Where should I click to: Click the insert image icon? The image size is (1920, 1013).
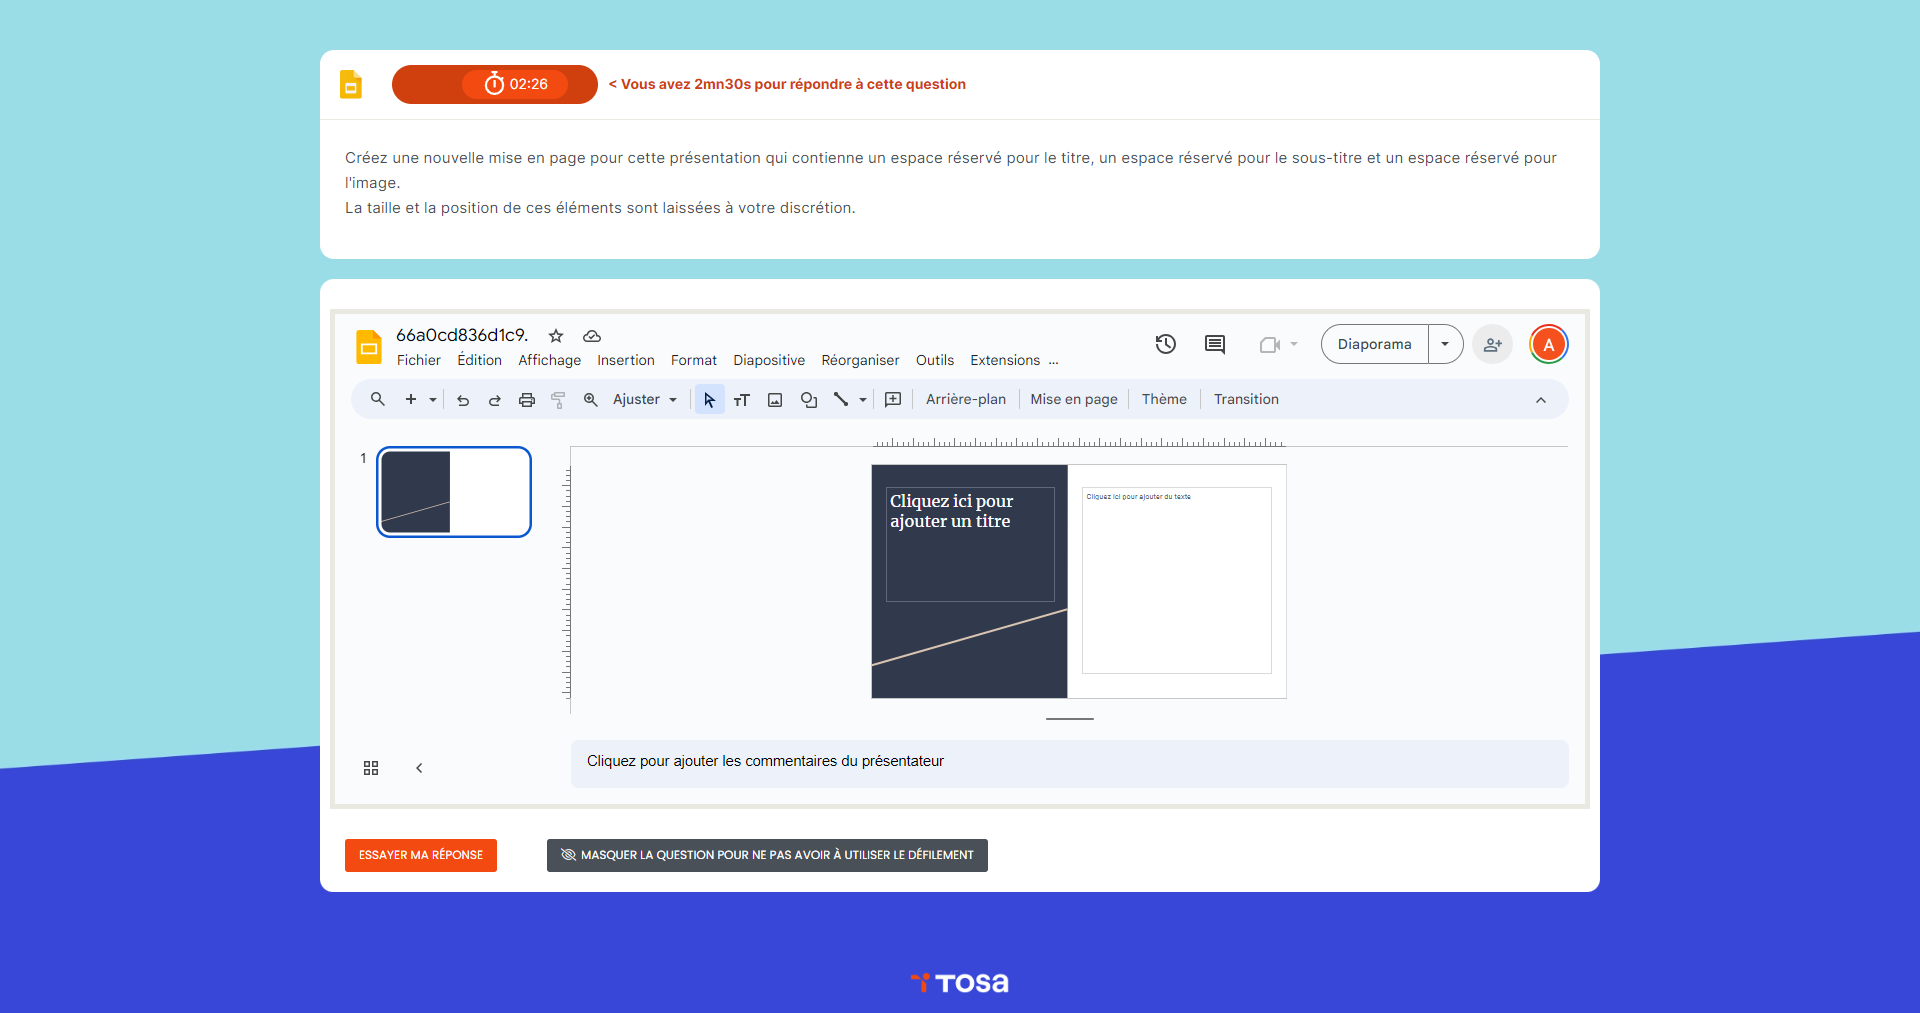(775, 400)
